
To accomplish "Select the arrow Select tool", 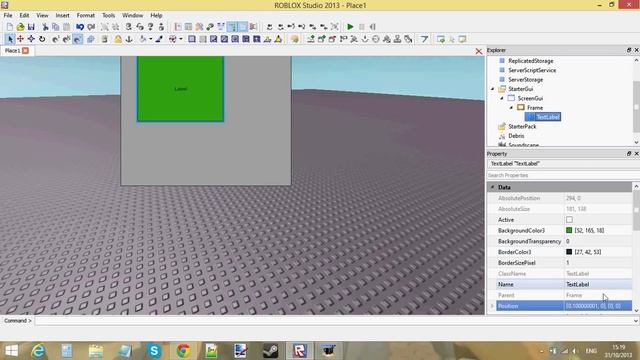I will [x=10, y=39].
